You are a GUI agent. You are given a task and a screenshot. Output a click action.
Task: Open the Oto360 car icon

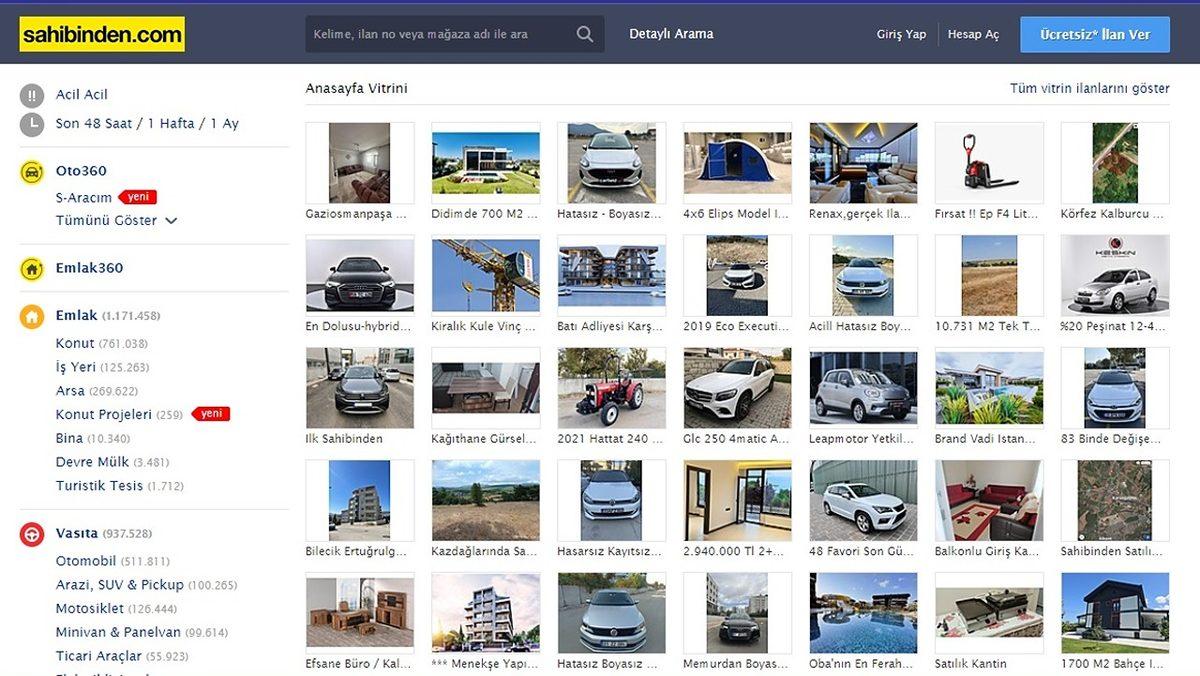pyautogui.click(x=31, y=171)
